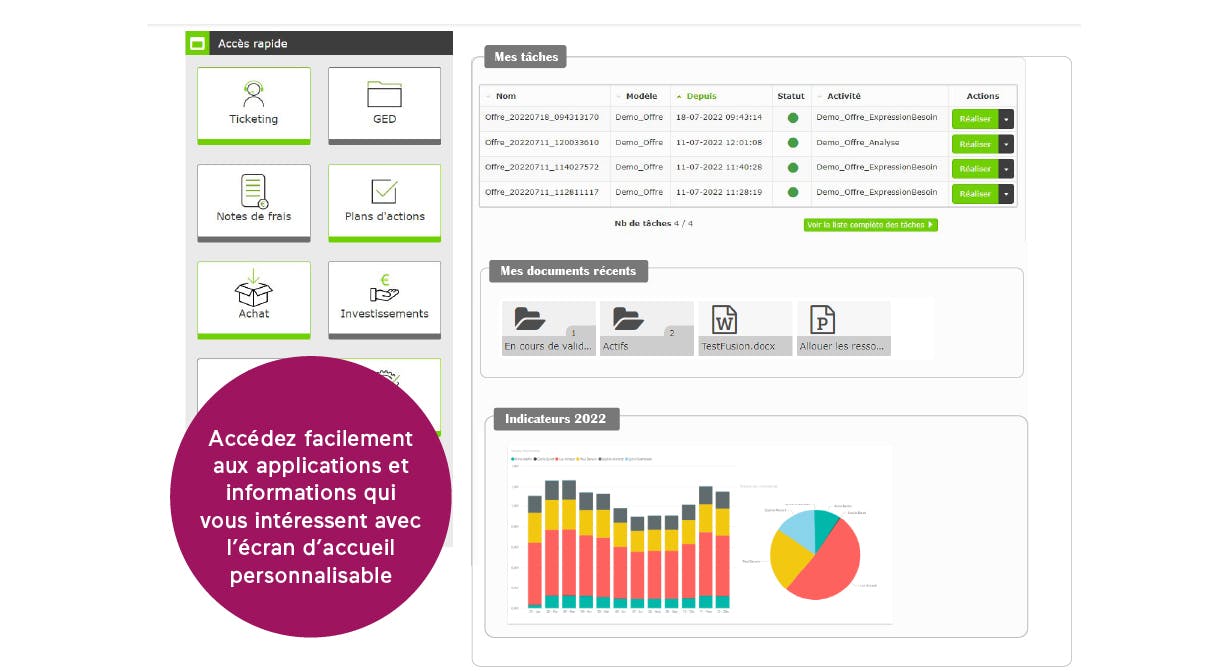Open the Plans d'actions checkmark tile
The height and width of the screenshot is (671, 1229).
pos(384,203)
